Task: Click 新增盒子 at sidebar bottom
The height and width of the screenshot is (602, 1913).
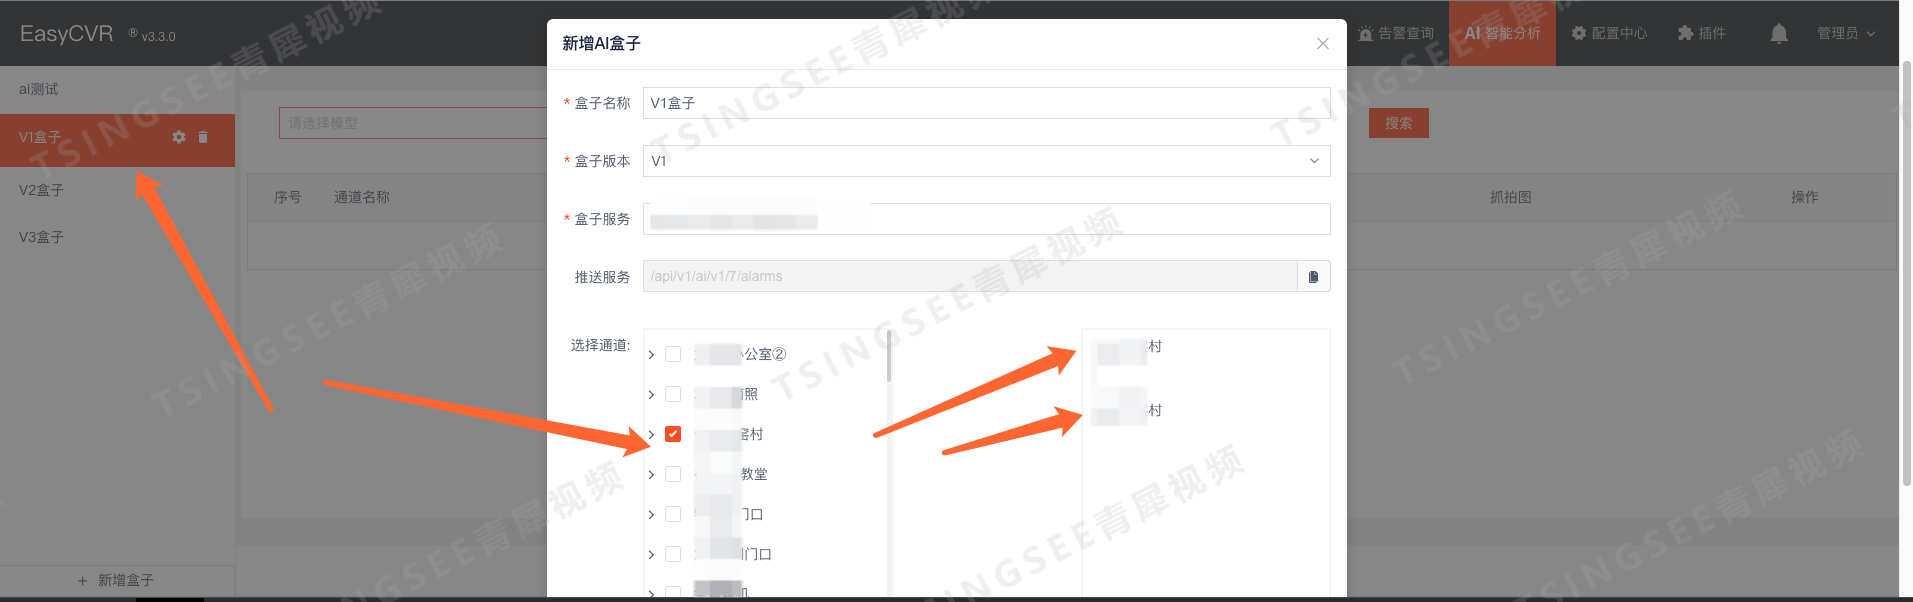Action: pyautogui.click(x=116, y=580)
